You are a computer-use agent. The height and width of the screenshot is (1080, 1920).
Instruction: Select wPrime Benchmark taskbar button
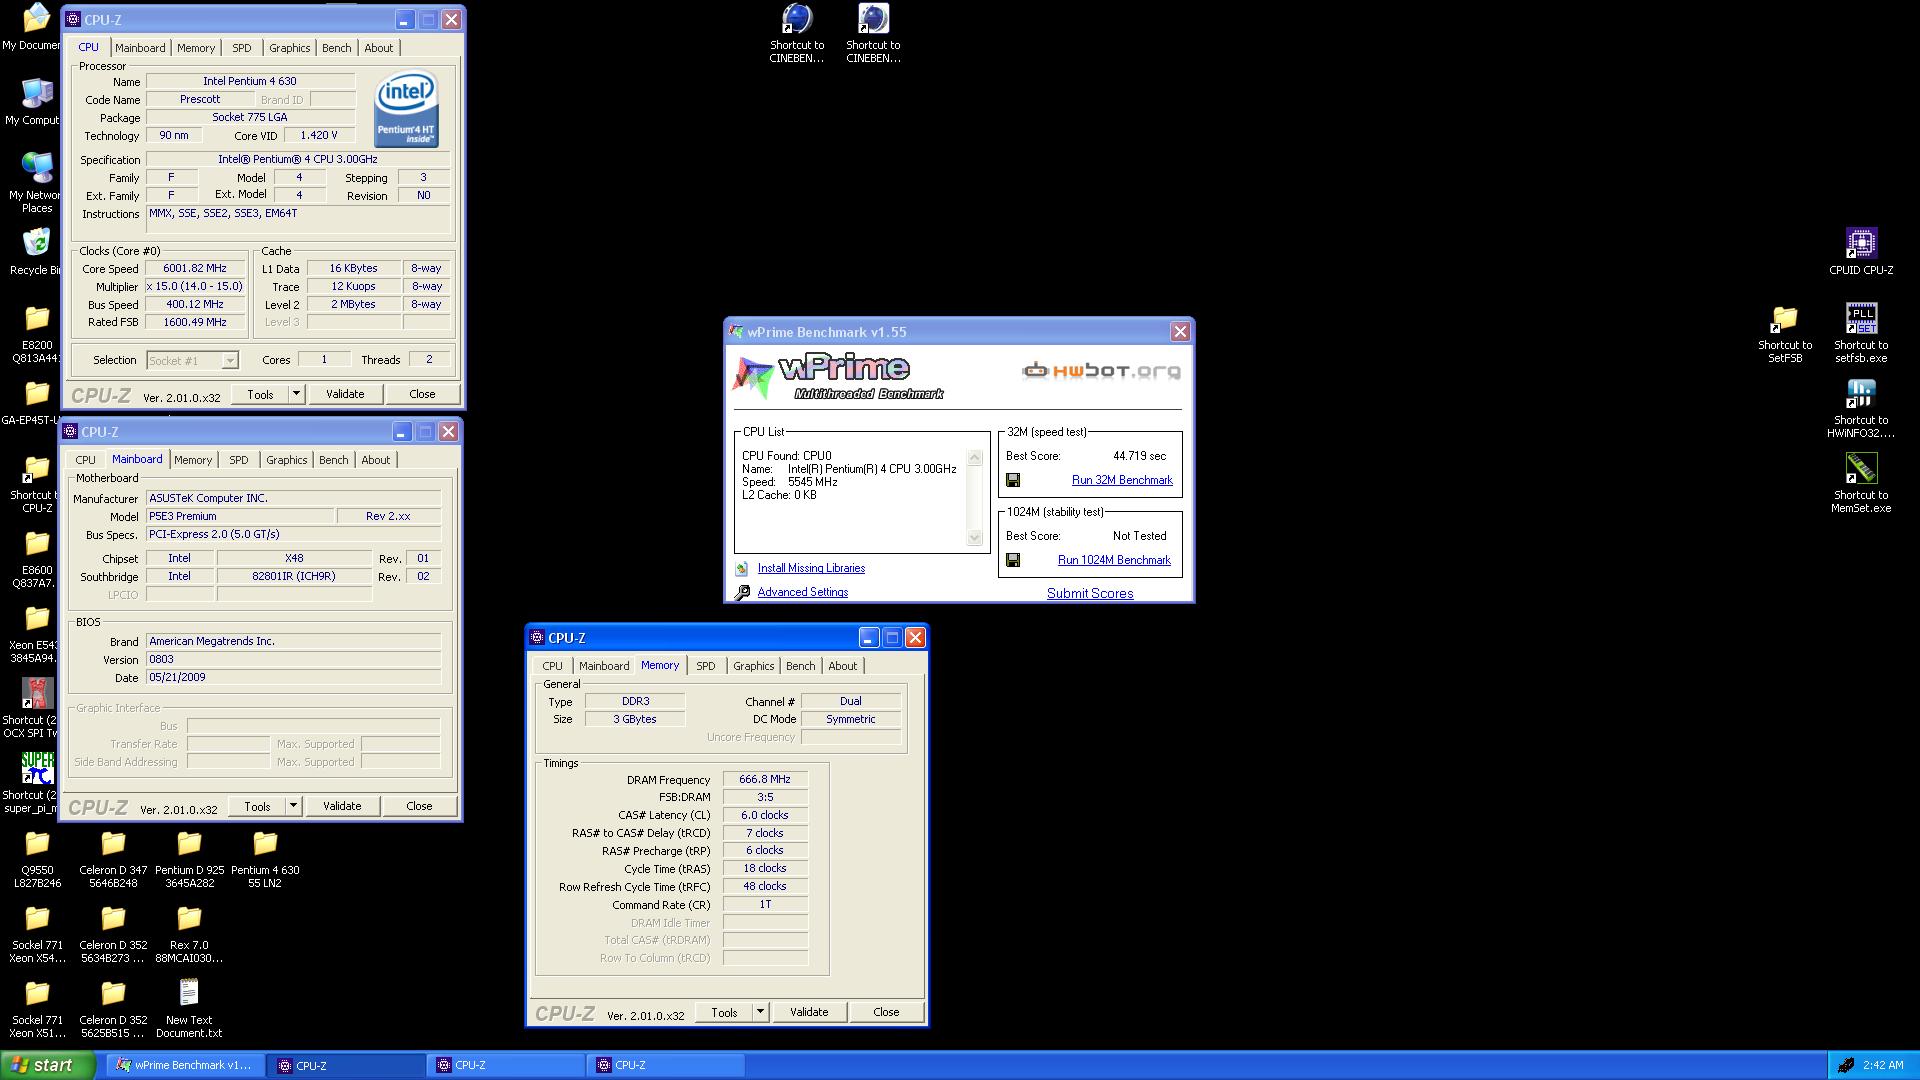186,1065
